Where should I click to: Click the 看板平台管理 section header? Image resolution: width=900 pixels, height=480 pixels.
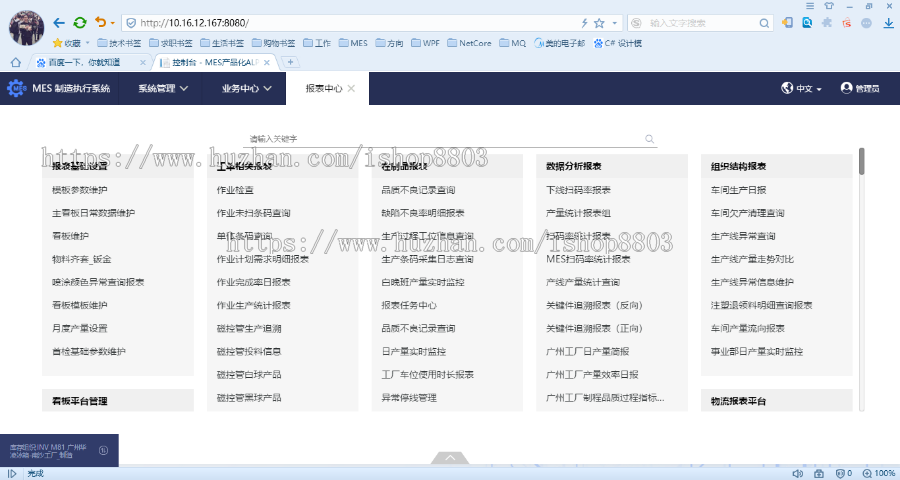click(x=118, y=401)
